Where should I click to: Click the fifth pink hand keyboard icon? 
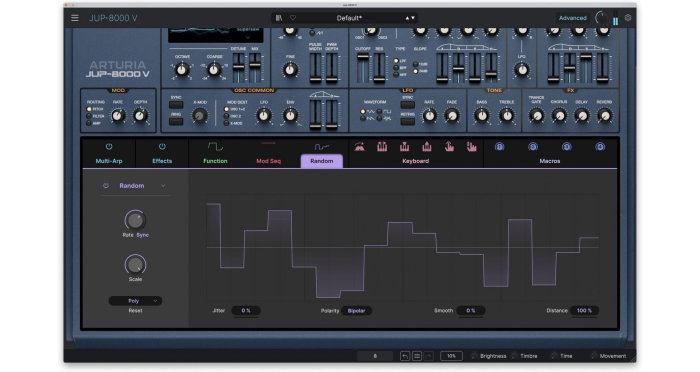(449, 146)
